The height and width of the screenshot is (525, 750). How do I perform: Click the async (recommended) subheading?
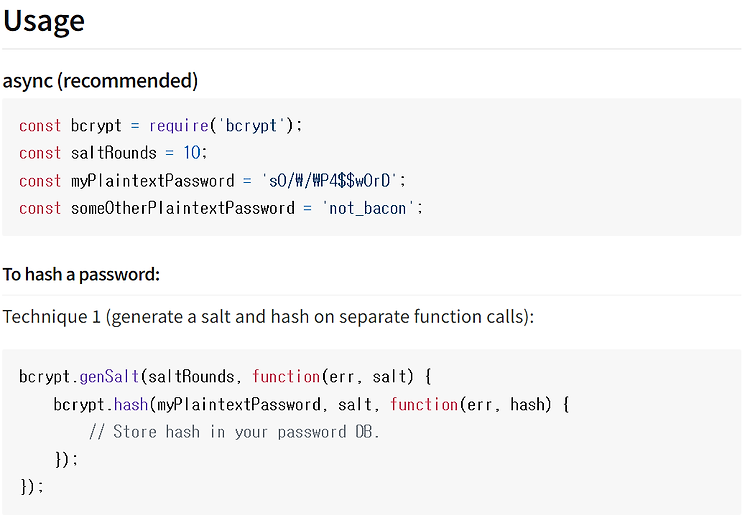coord(100,81)
